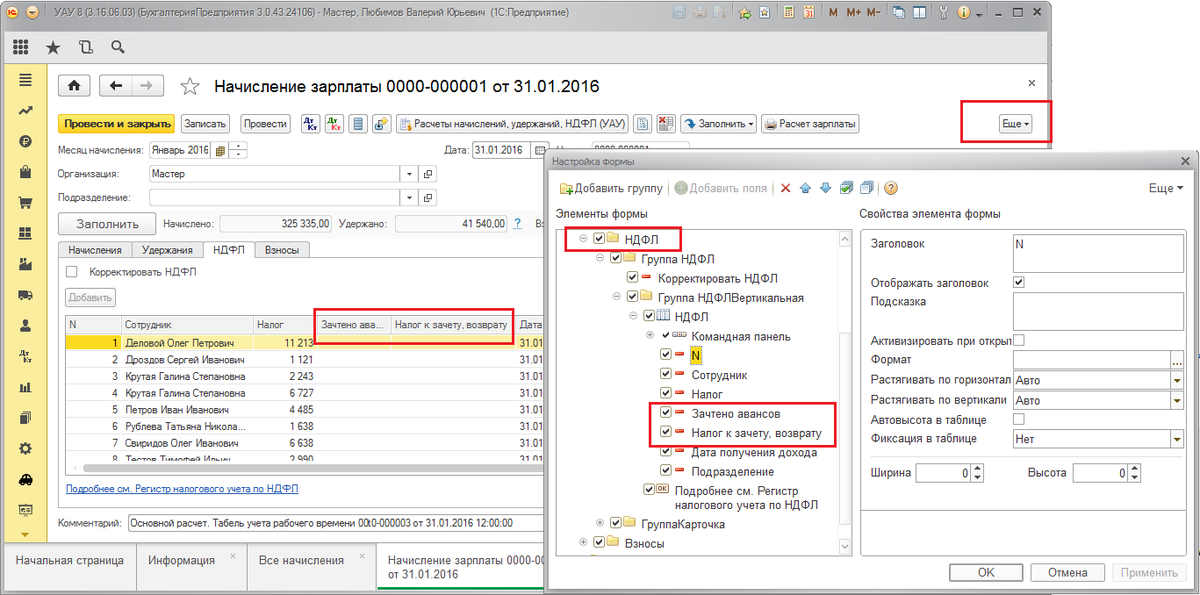Uncheck the Зачтено авансов element checkbox
1200x595 pixels.
pyautogui.click(x=666, y=413)
